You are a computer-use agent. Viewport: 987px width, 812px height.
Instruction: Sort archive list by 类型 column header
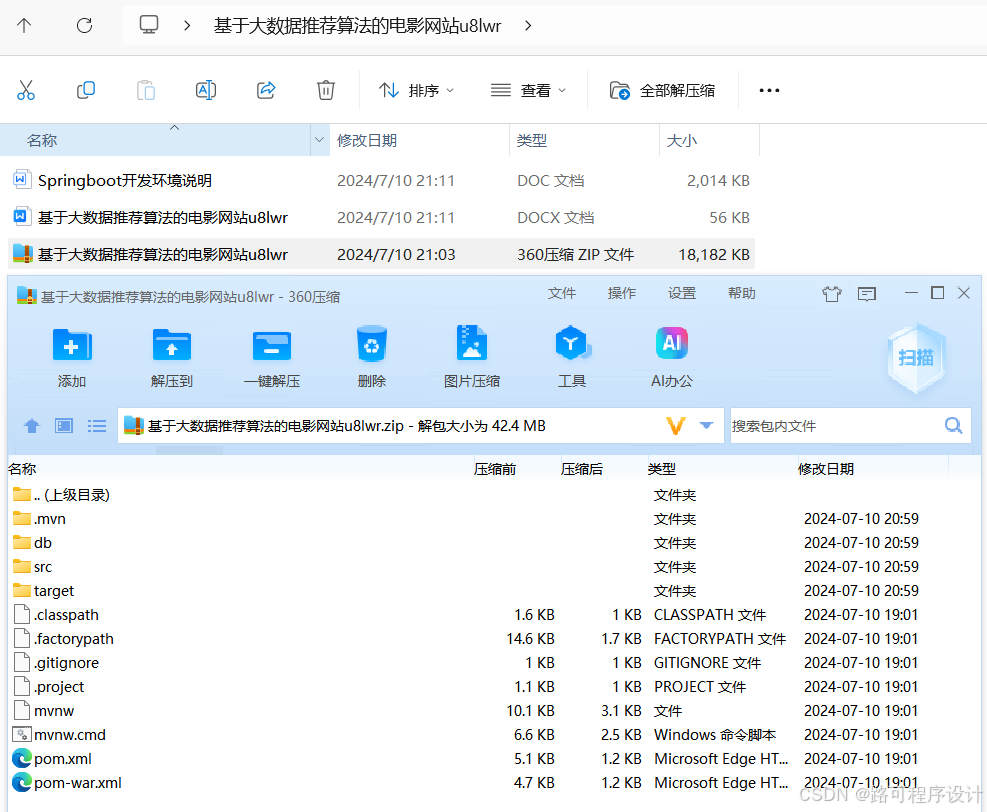(662, 469)
